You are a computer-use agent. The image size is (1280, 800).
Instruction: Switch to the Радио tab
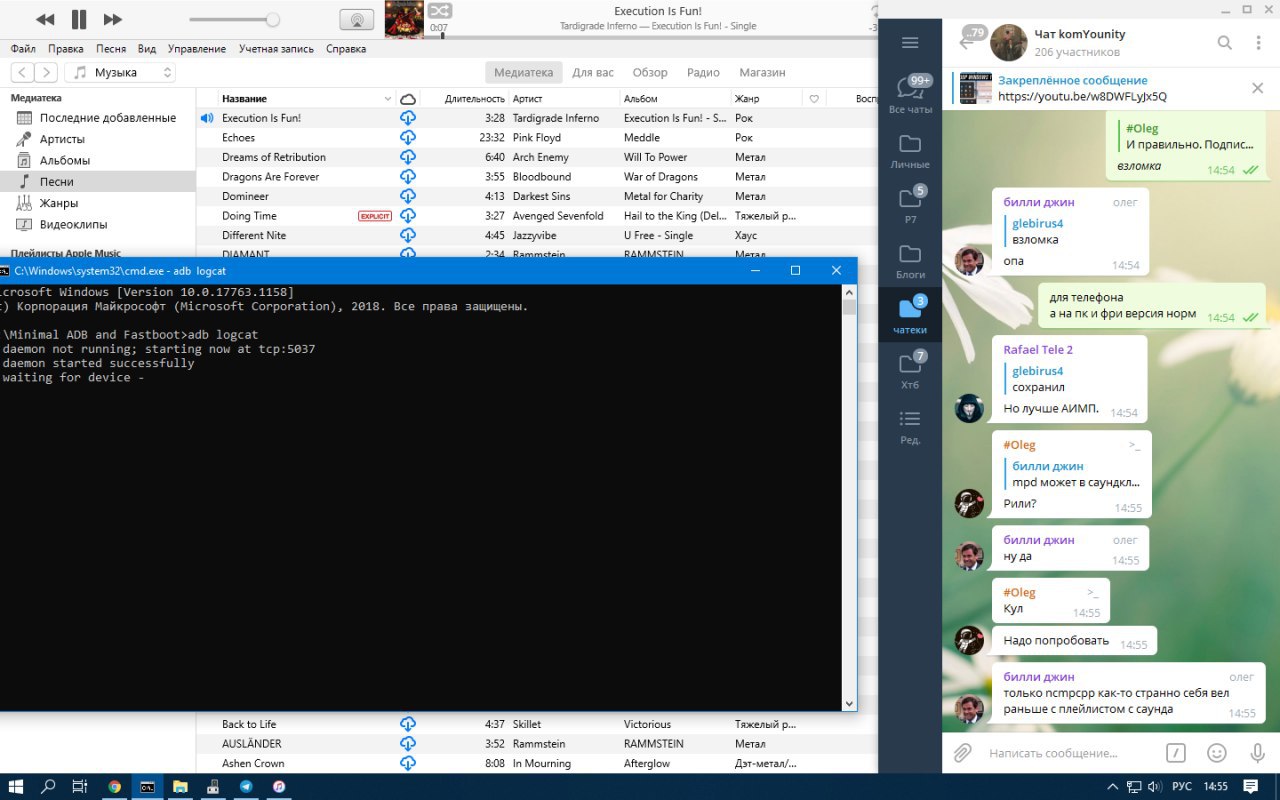pyautogui.click(x=704, y=72)
